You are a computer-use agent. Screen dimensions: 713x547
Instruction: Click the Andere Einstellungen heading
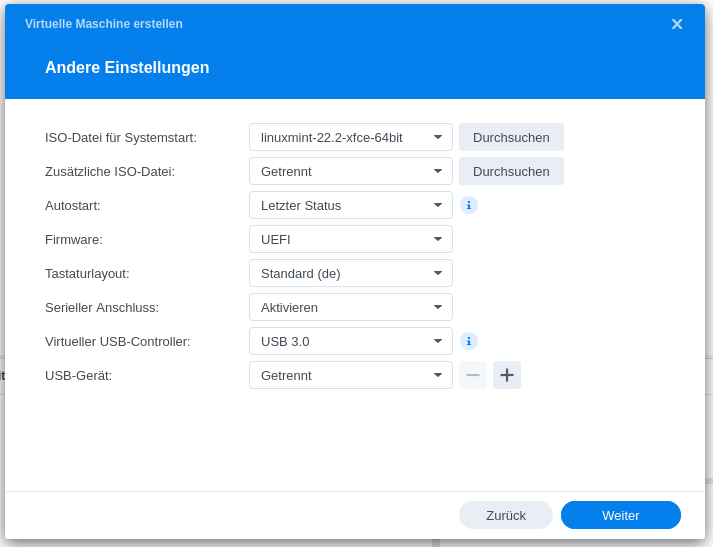point(127,67)
